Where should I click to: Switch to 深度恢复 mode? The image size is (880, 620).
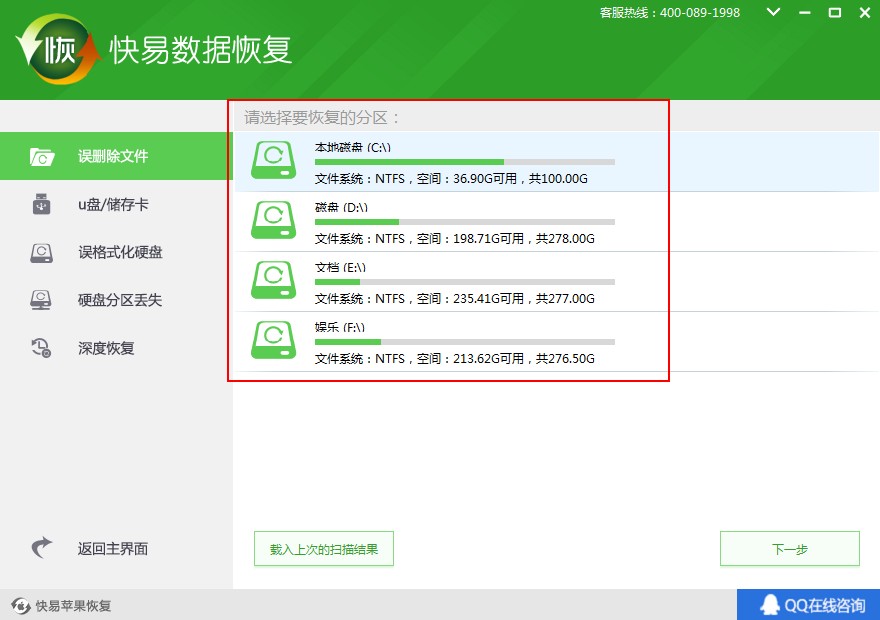pos(106,348)
